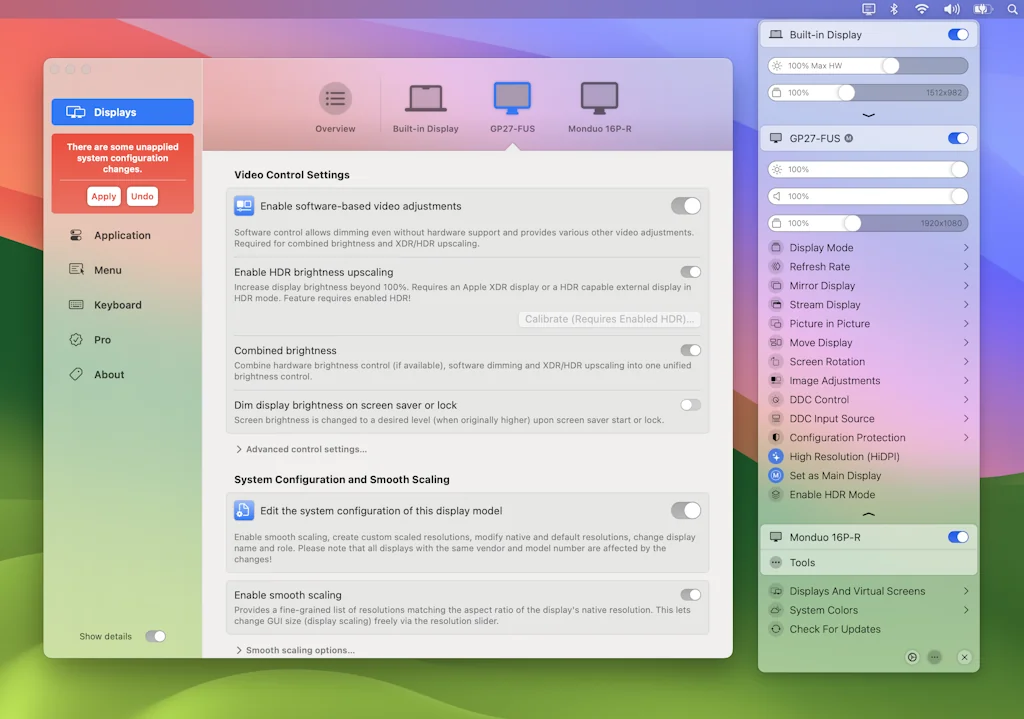Switch to the Monduo 16P-R tab
The height and width of the screenshot is (719, 1024).
[x=597, y=105]
